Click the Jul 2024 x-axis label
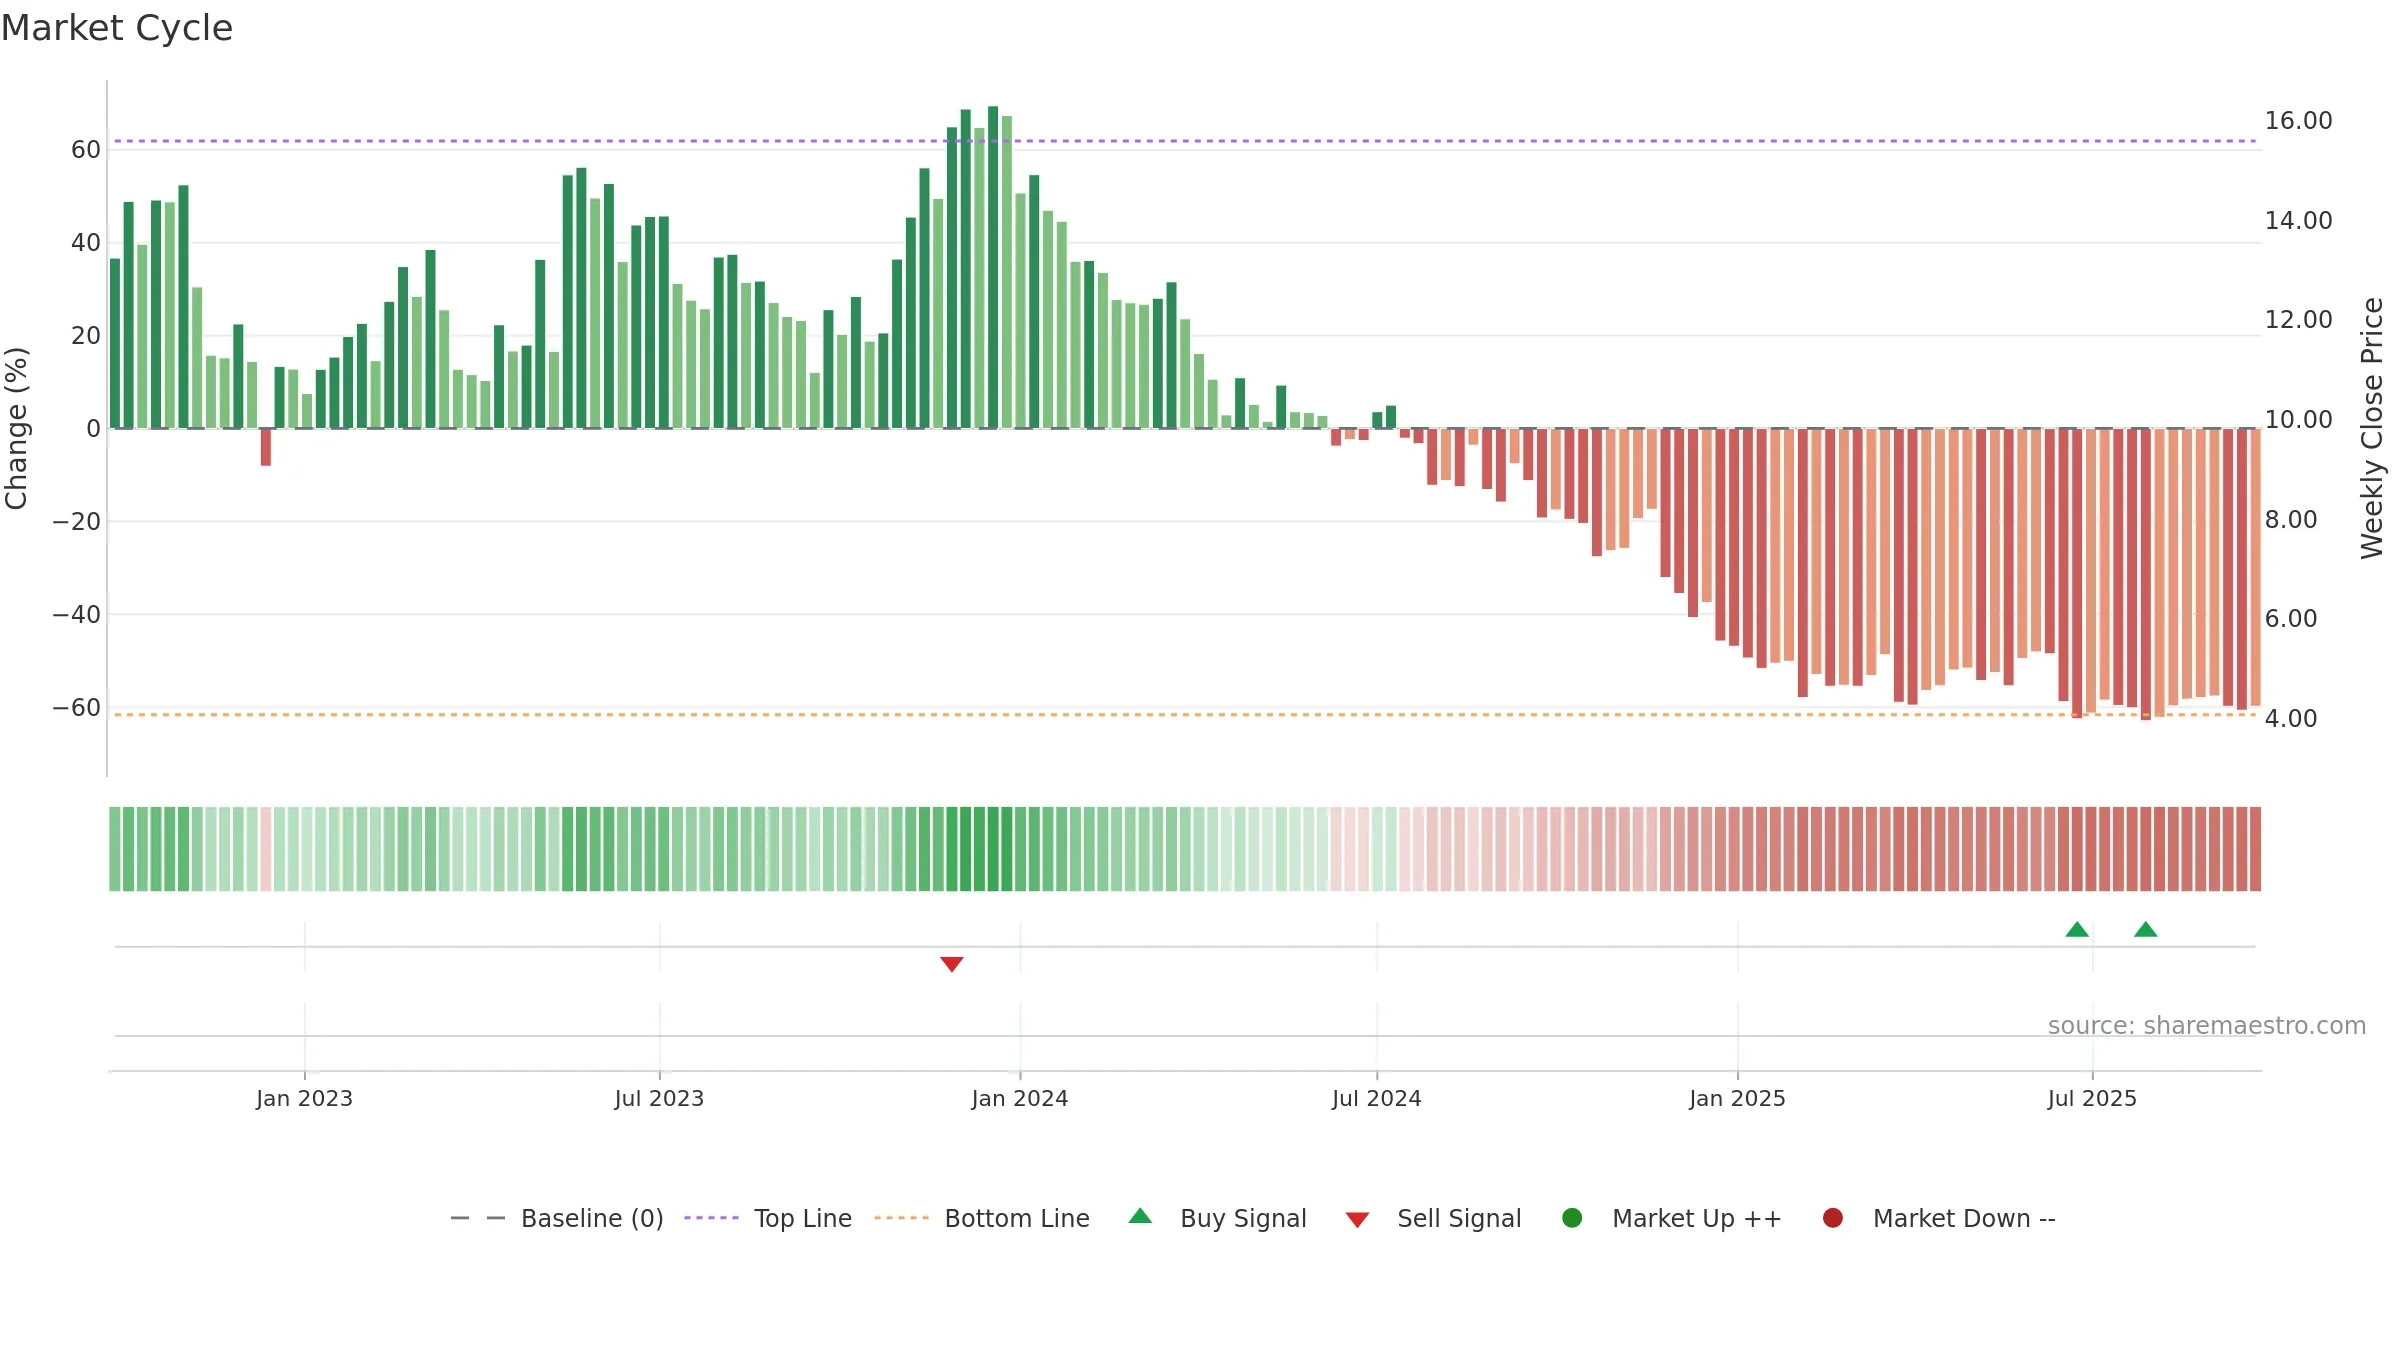The width and height of the screenshot is (2400, 1350). 1376,1098
